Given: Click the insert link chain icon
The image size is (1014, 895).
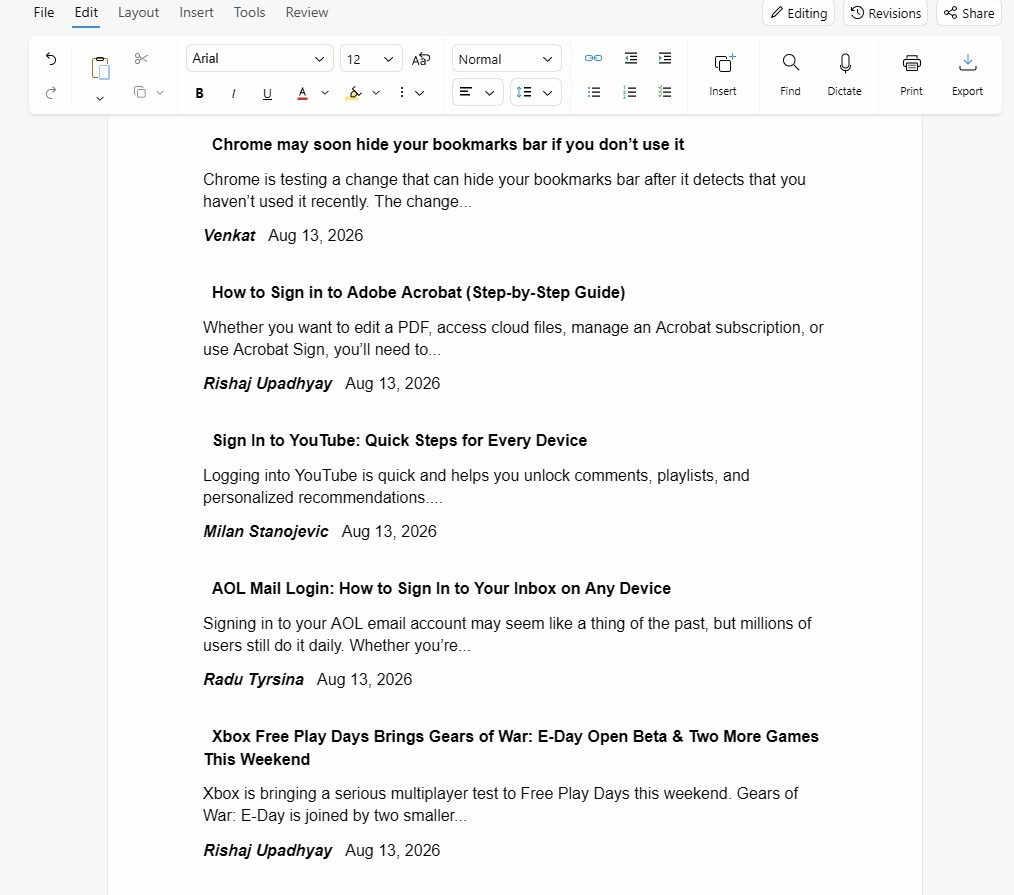Looking at the screenshot, I should pos(593,58).
